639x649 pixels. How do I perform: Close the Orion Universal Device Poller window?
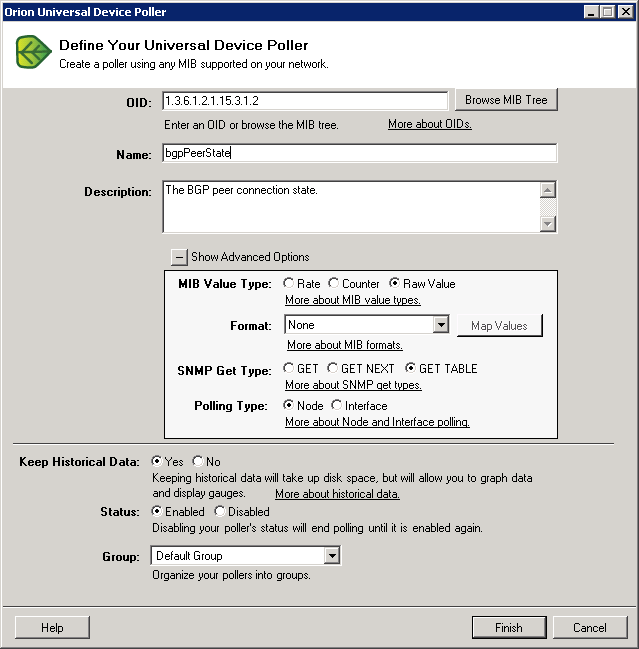click(x=626, y=12)
